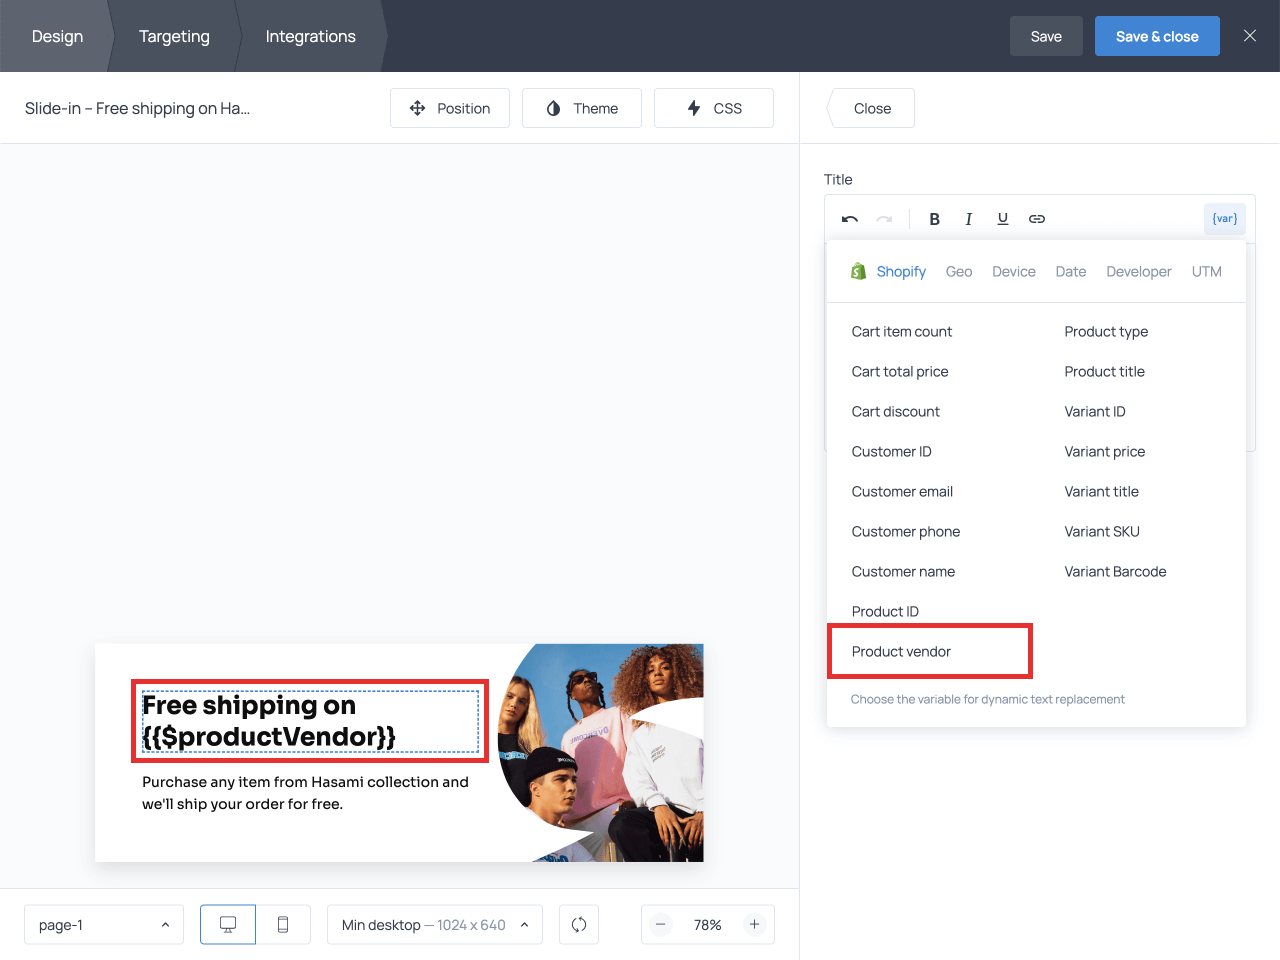The height and width of the screenshot is (960, 1280).
Task: Open the page-1 dropdown
Action: pyautogui.click(x=104, y=925)
